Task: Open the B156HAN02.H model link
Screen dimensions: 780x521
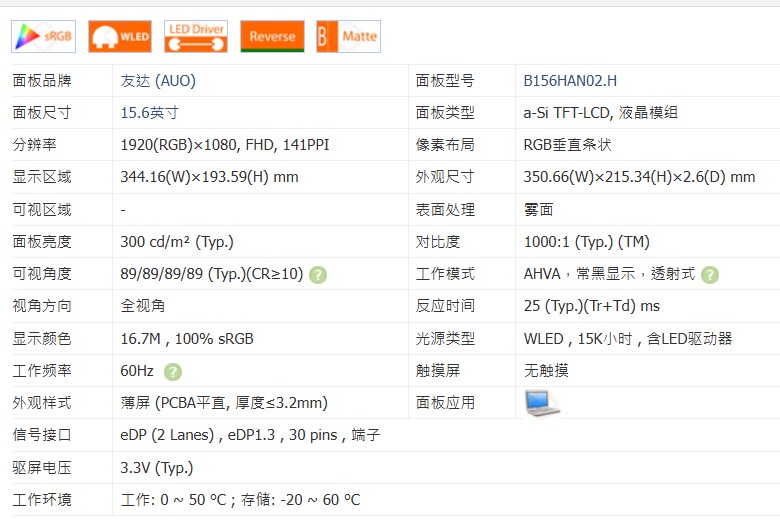Action: (570, 81)
